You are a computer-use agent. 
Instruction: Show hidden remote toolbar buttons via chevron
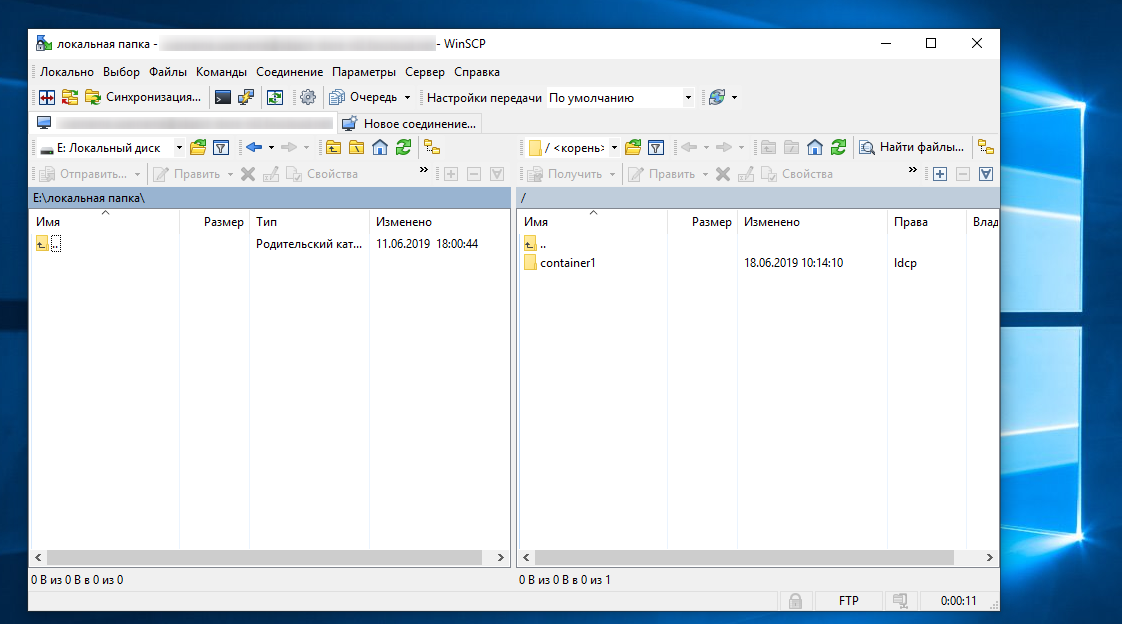pyautogui.click(x=912, y=170)
